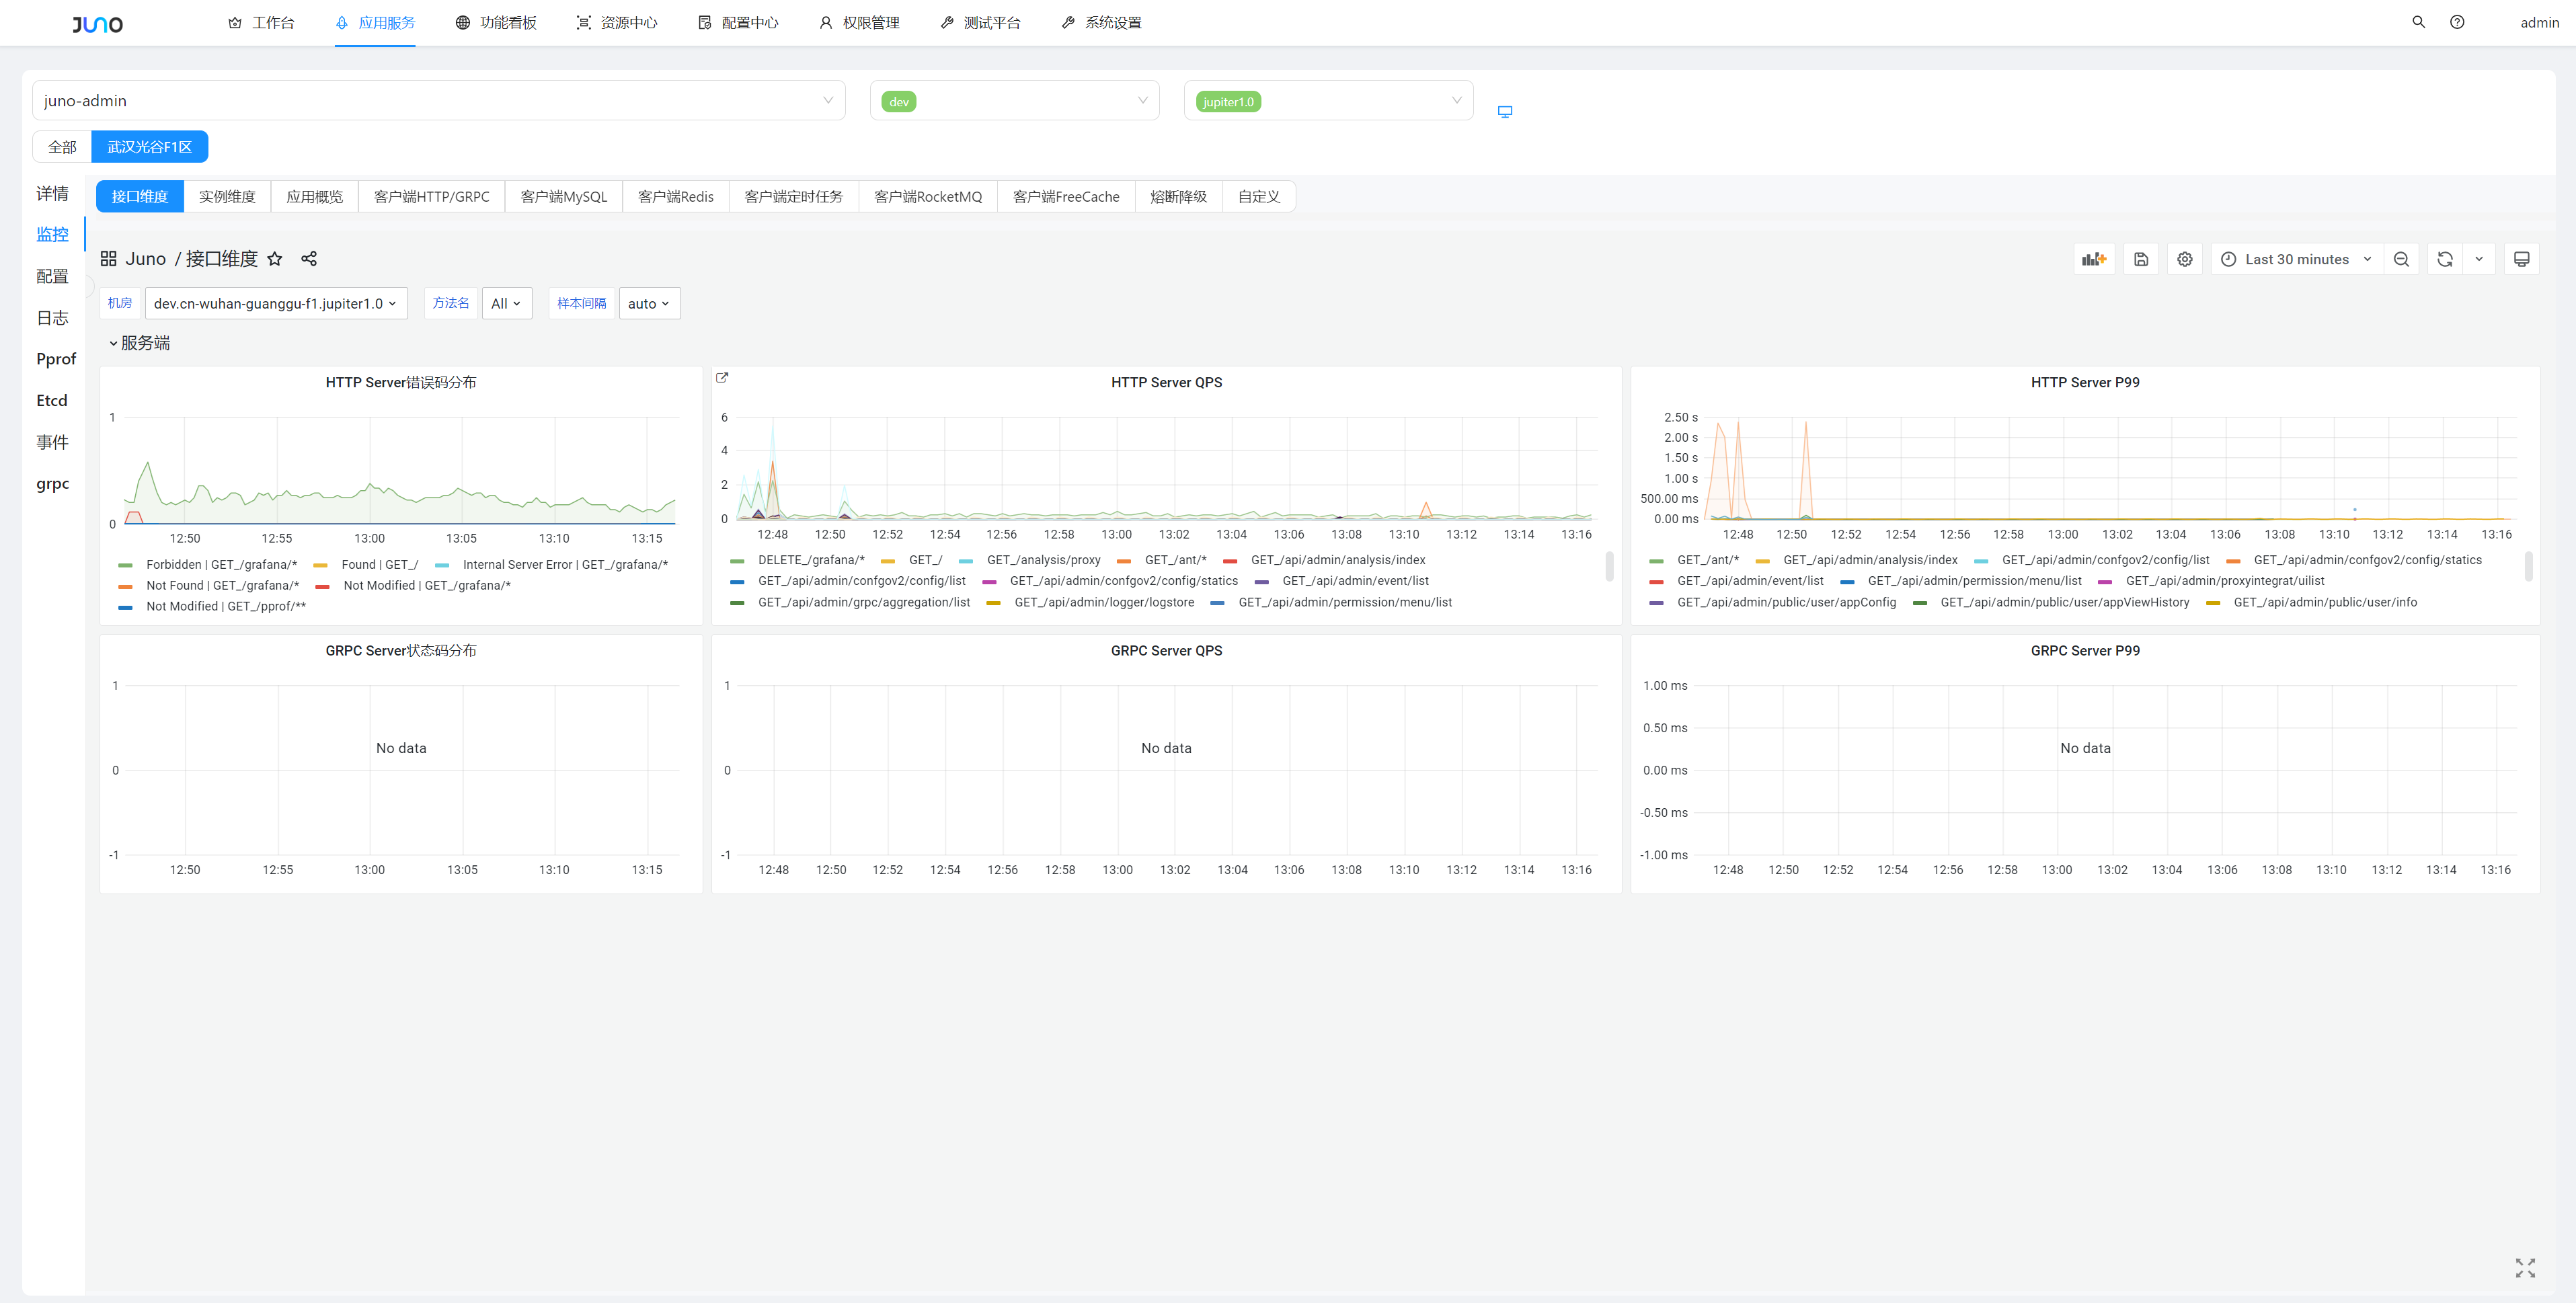Open the 权限管理 top menu
This screenshot has height=1303, width=2576.
[x=859, y=23]
